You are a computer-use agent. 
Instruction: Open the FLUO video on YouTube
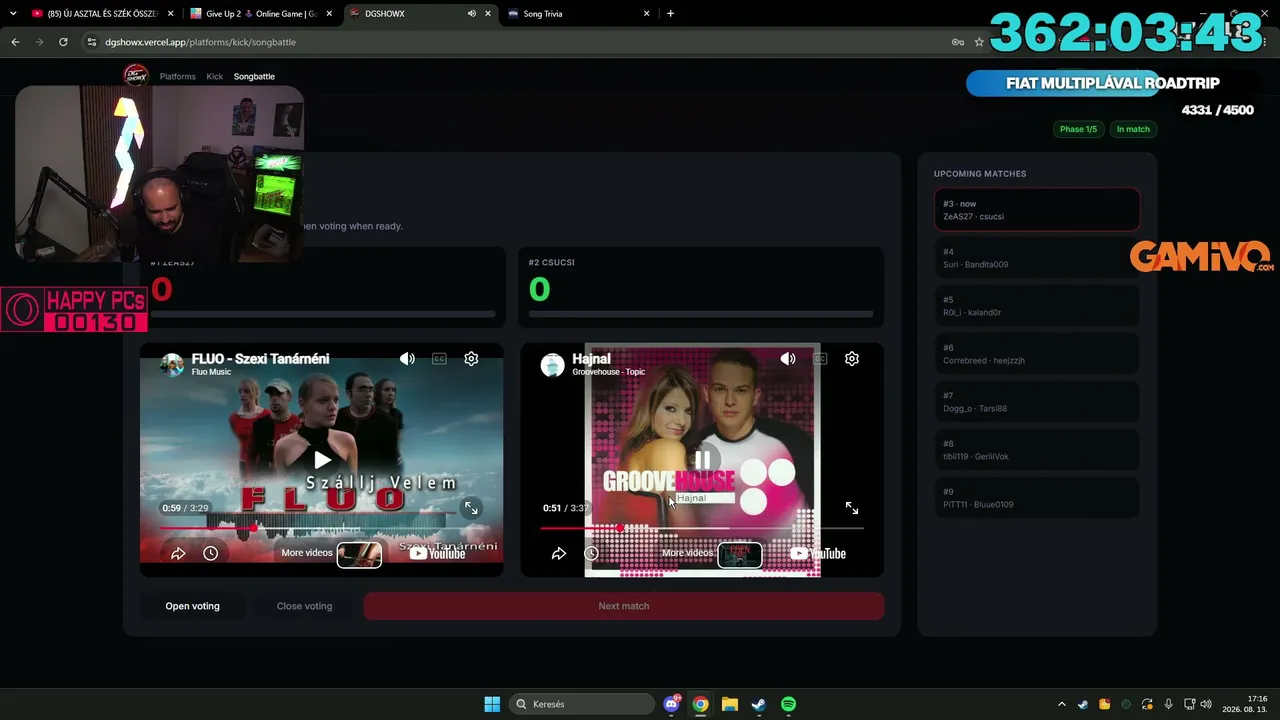[x=437, y=553]
